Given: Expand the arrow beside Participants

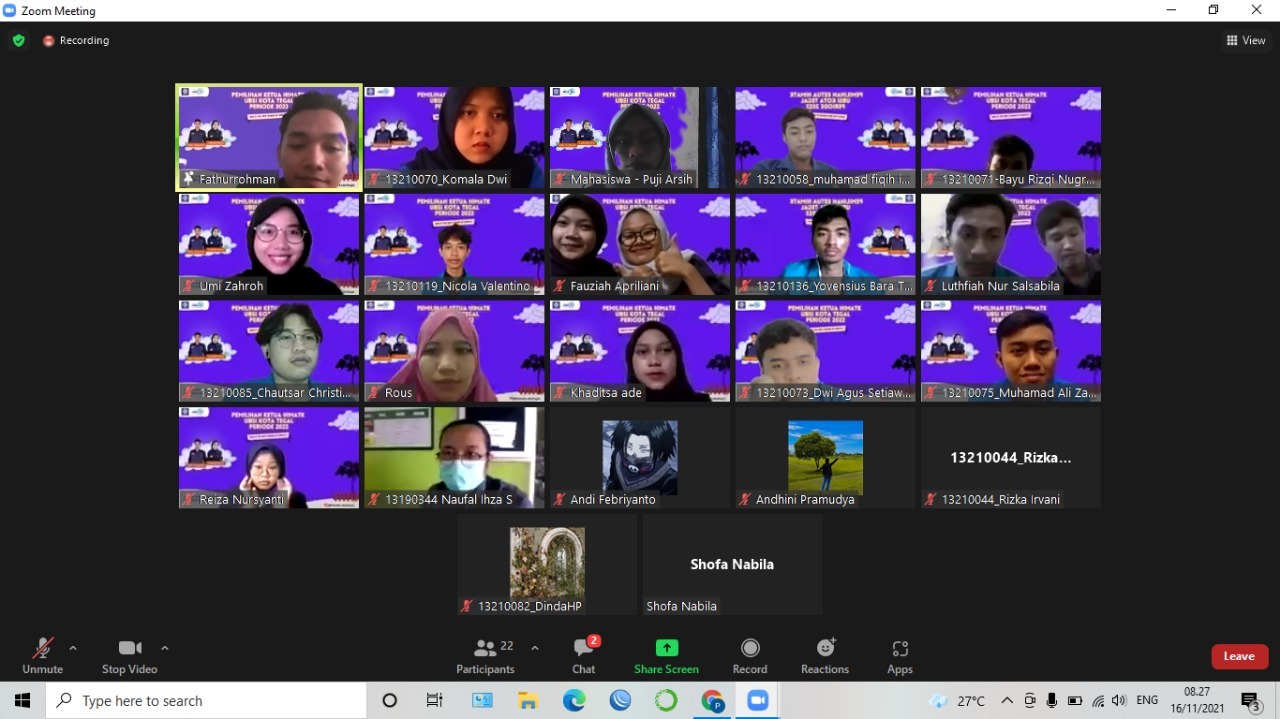Looking at the screenshot, I should point(535,648).
